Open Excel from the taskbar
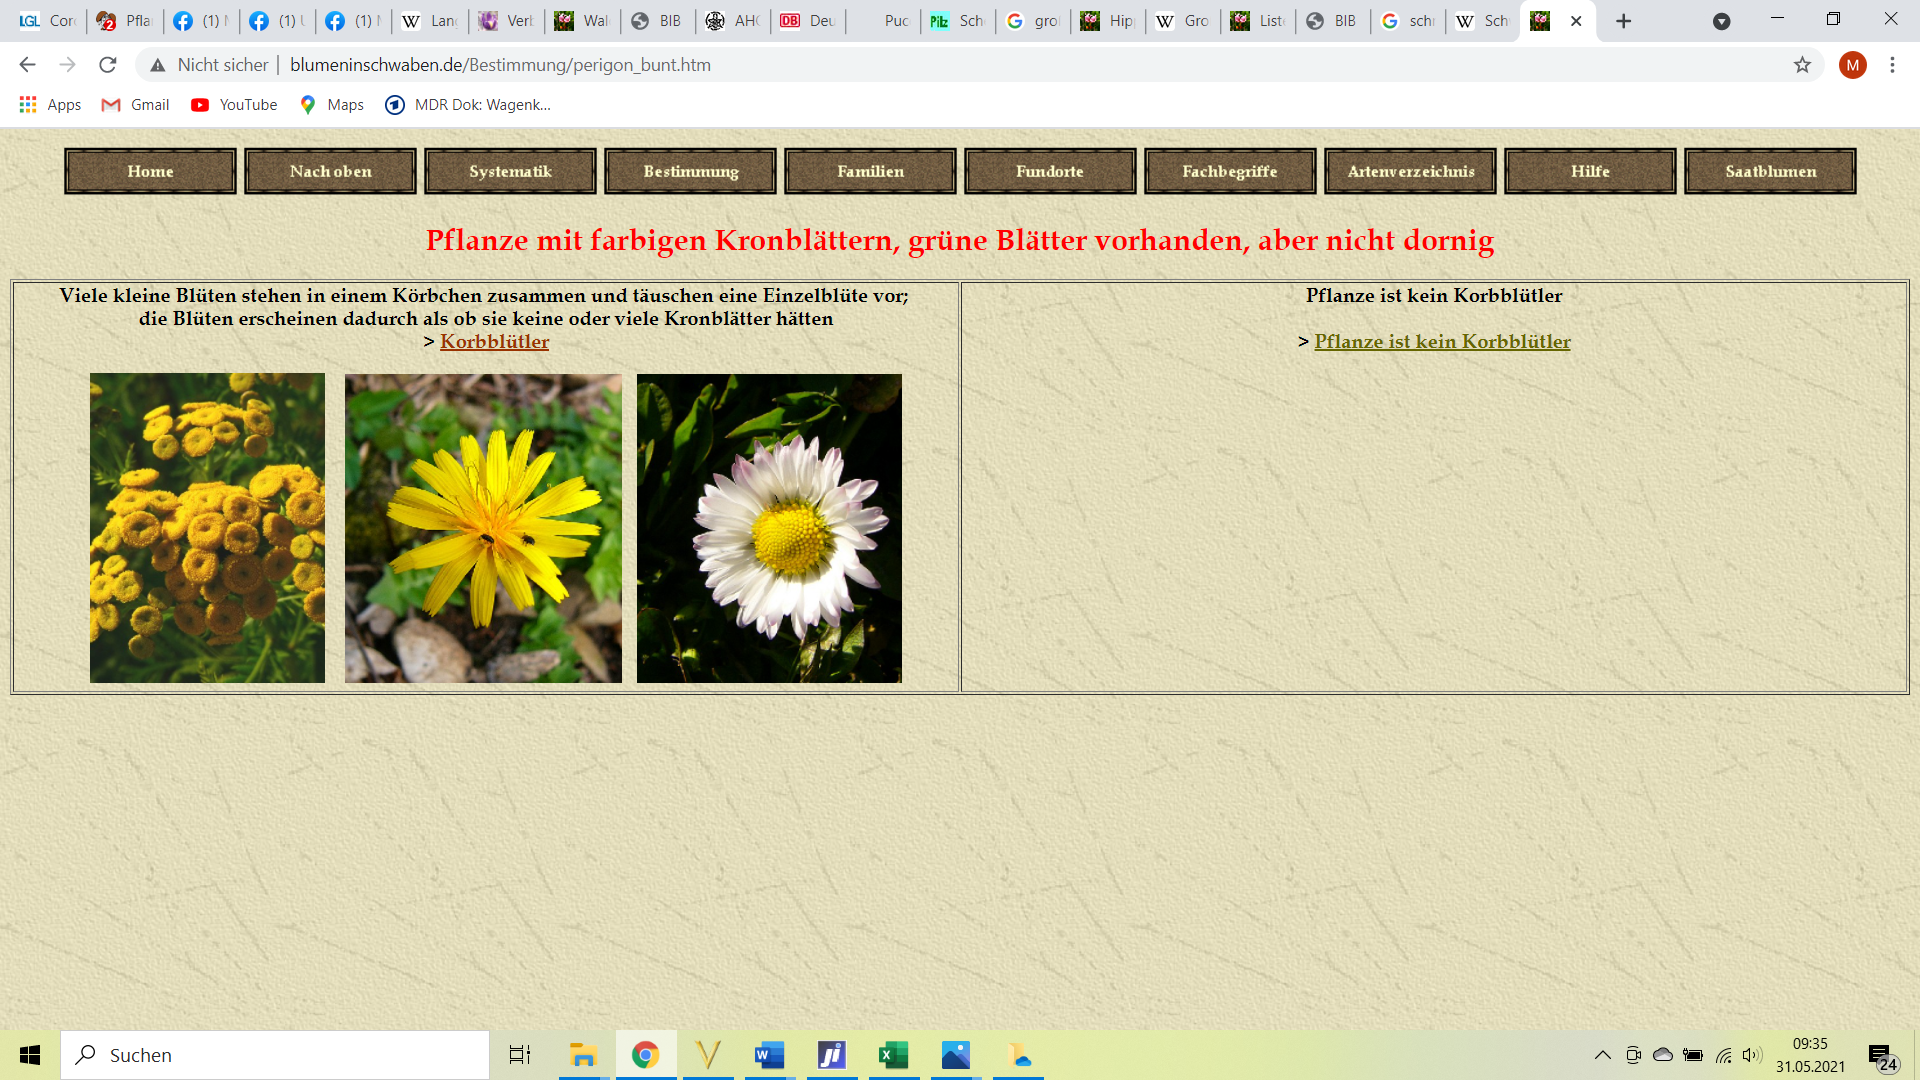The image size is (1920, 1080). coord(893,1055)
